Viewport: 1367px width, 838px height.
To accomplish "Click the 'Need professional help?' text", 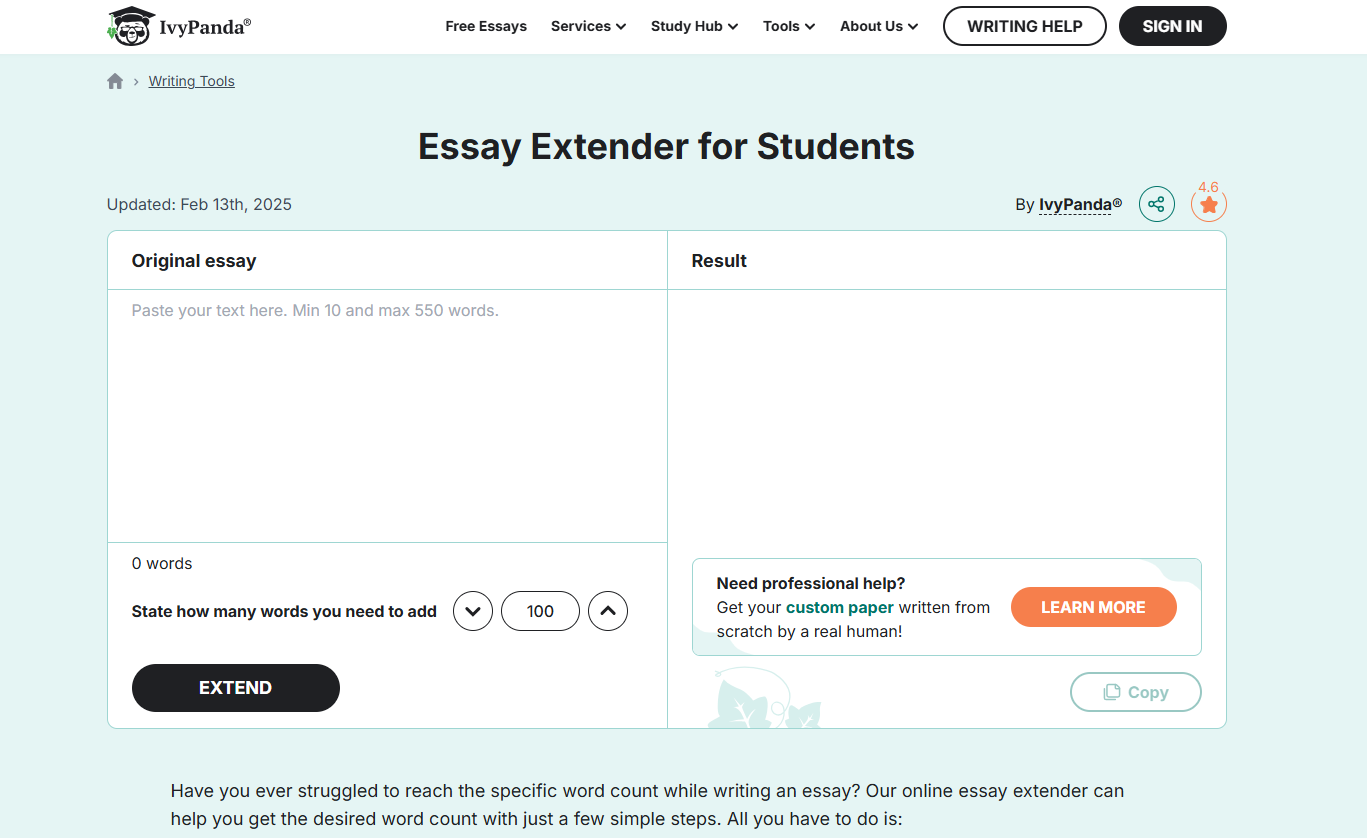I will pos(811,584).
